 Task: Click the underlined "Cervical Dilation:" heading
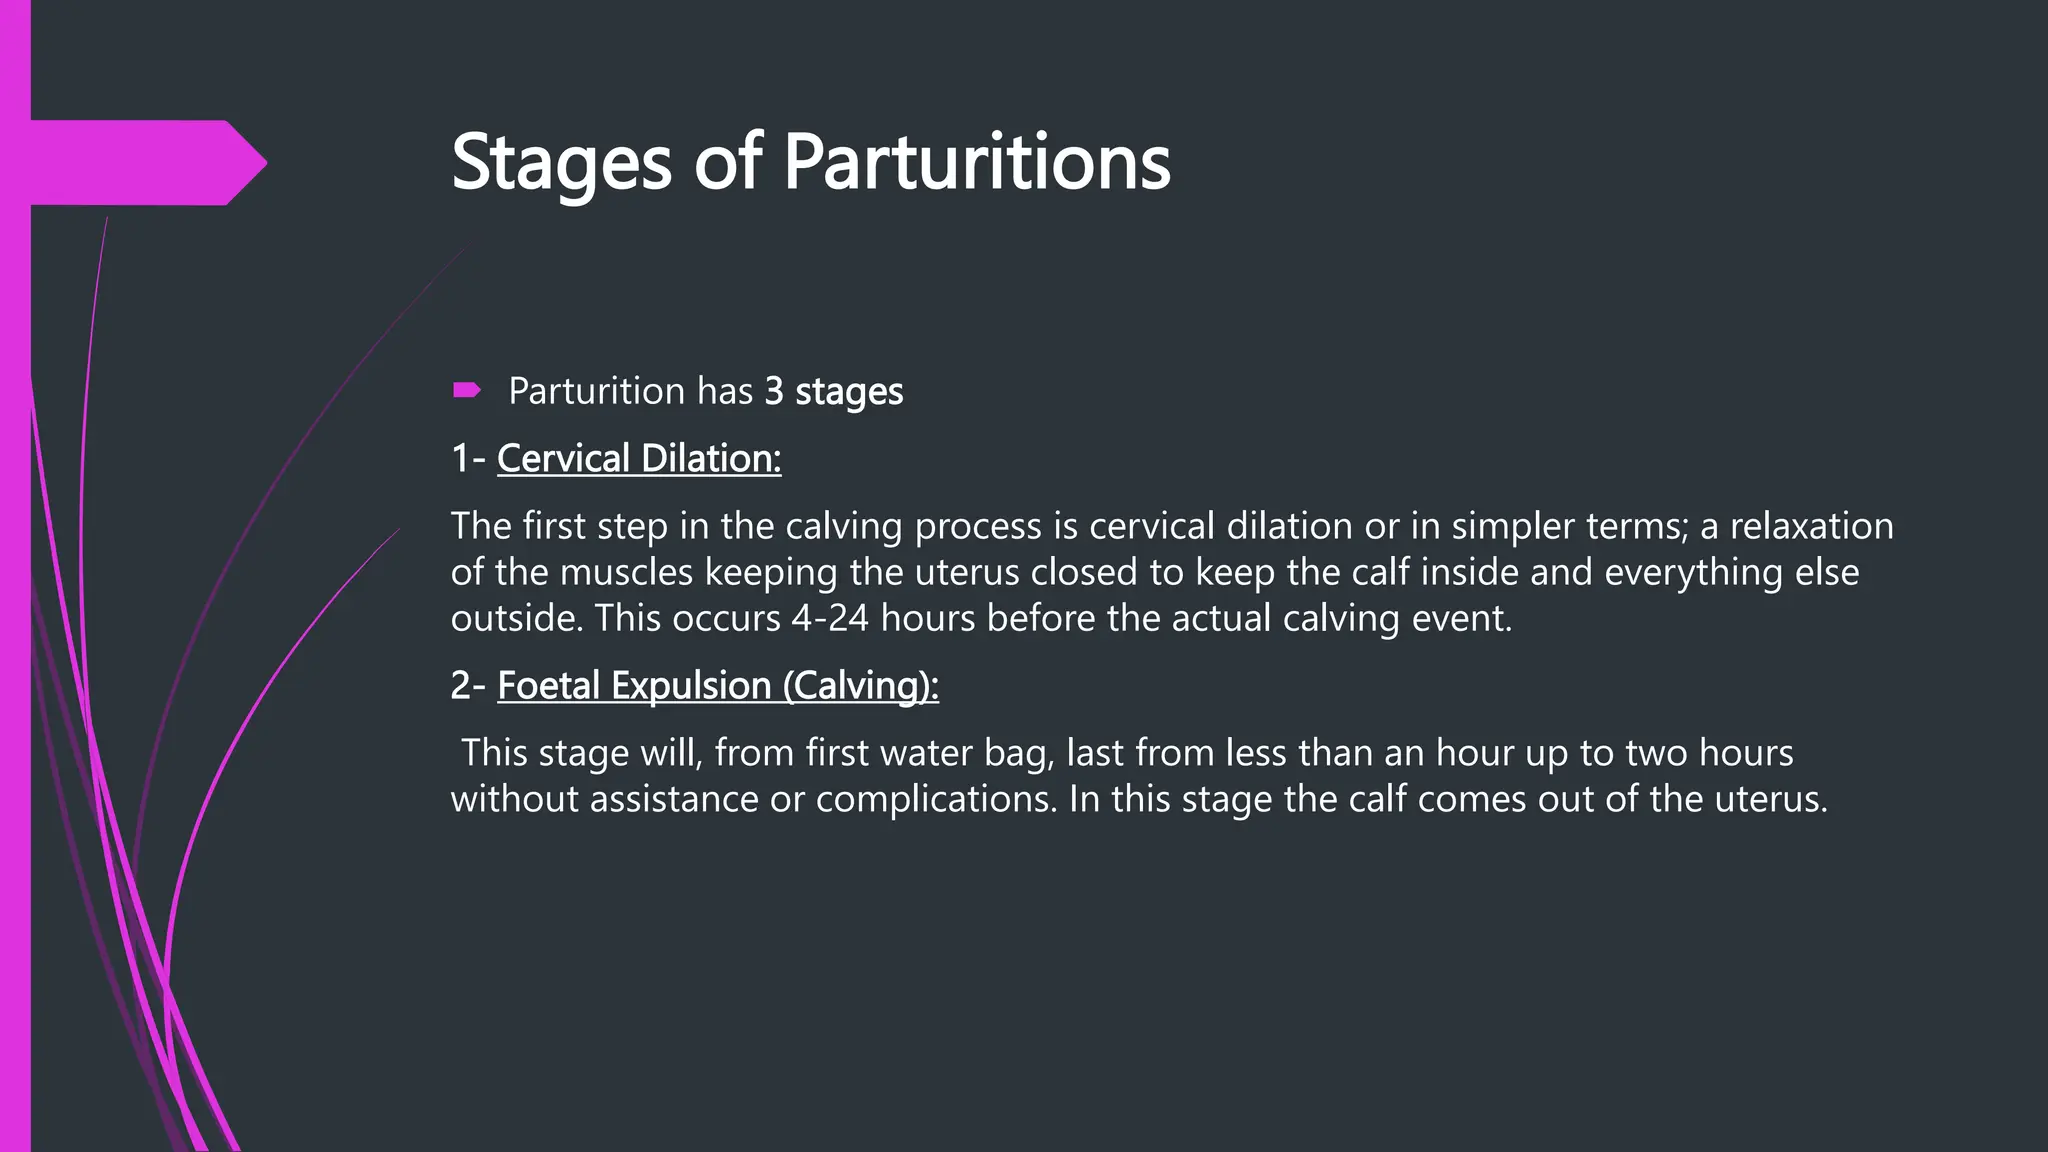(639, 458)
